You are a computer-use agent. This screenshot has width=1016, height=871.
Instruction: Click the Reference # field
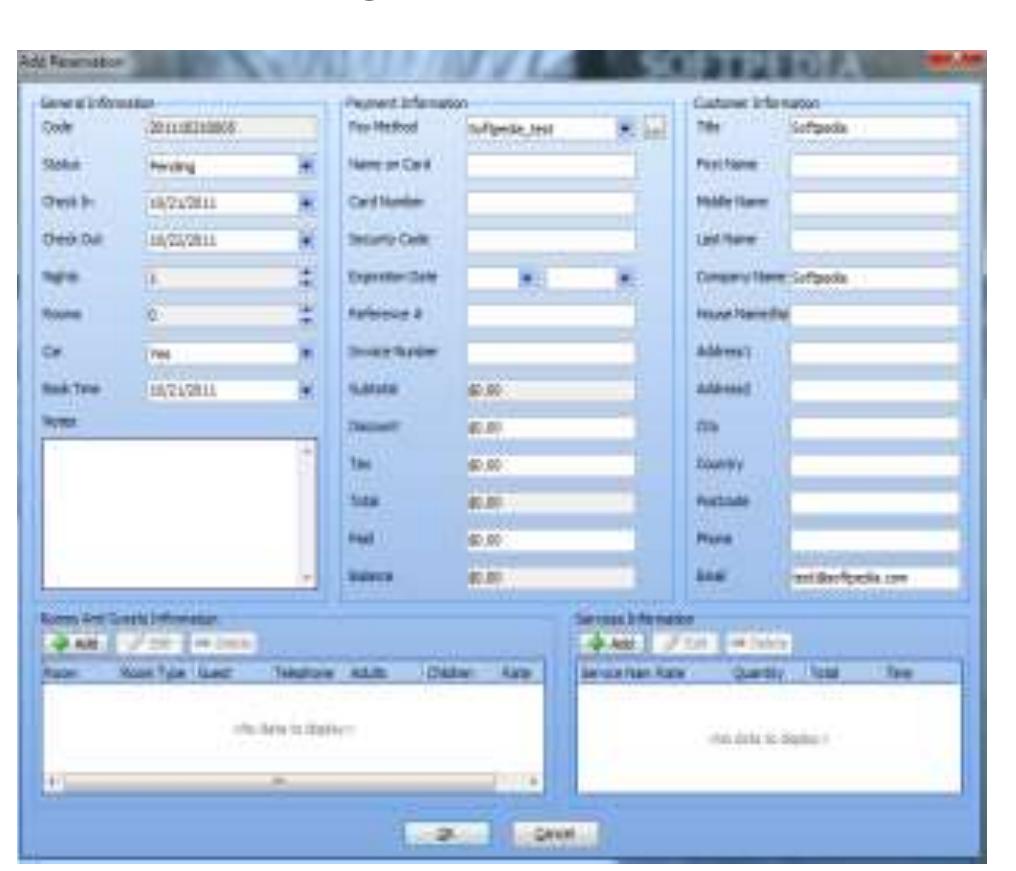coord(551,316)
